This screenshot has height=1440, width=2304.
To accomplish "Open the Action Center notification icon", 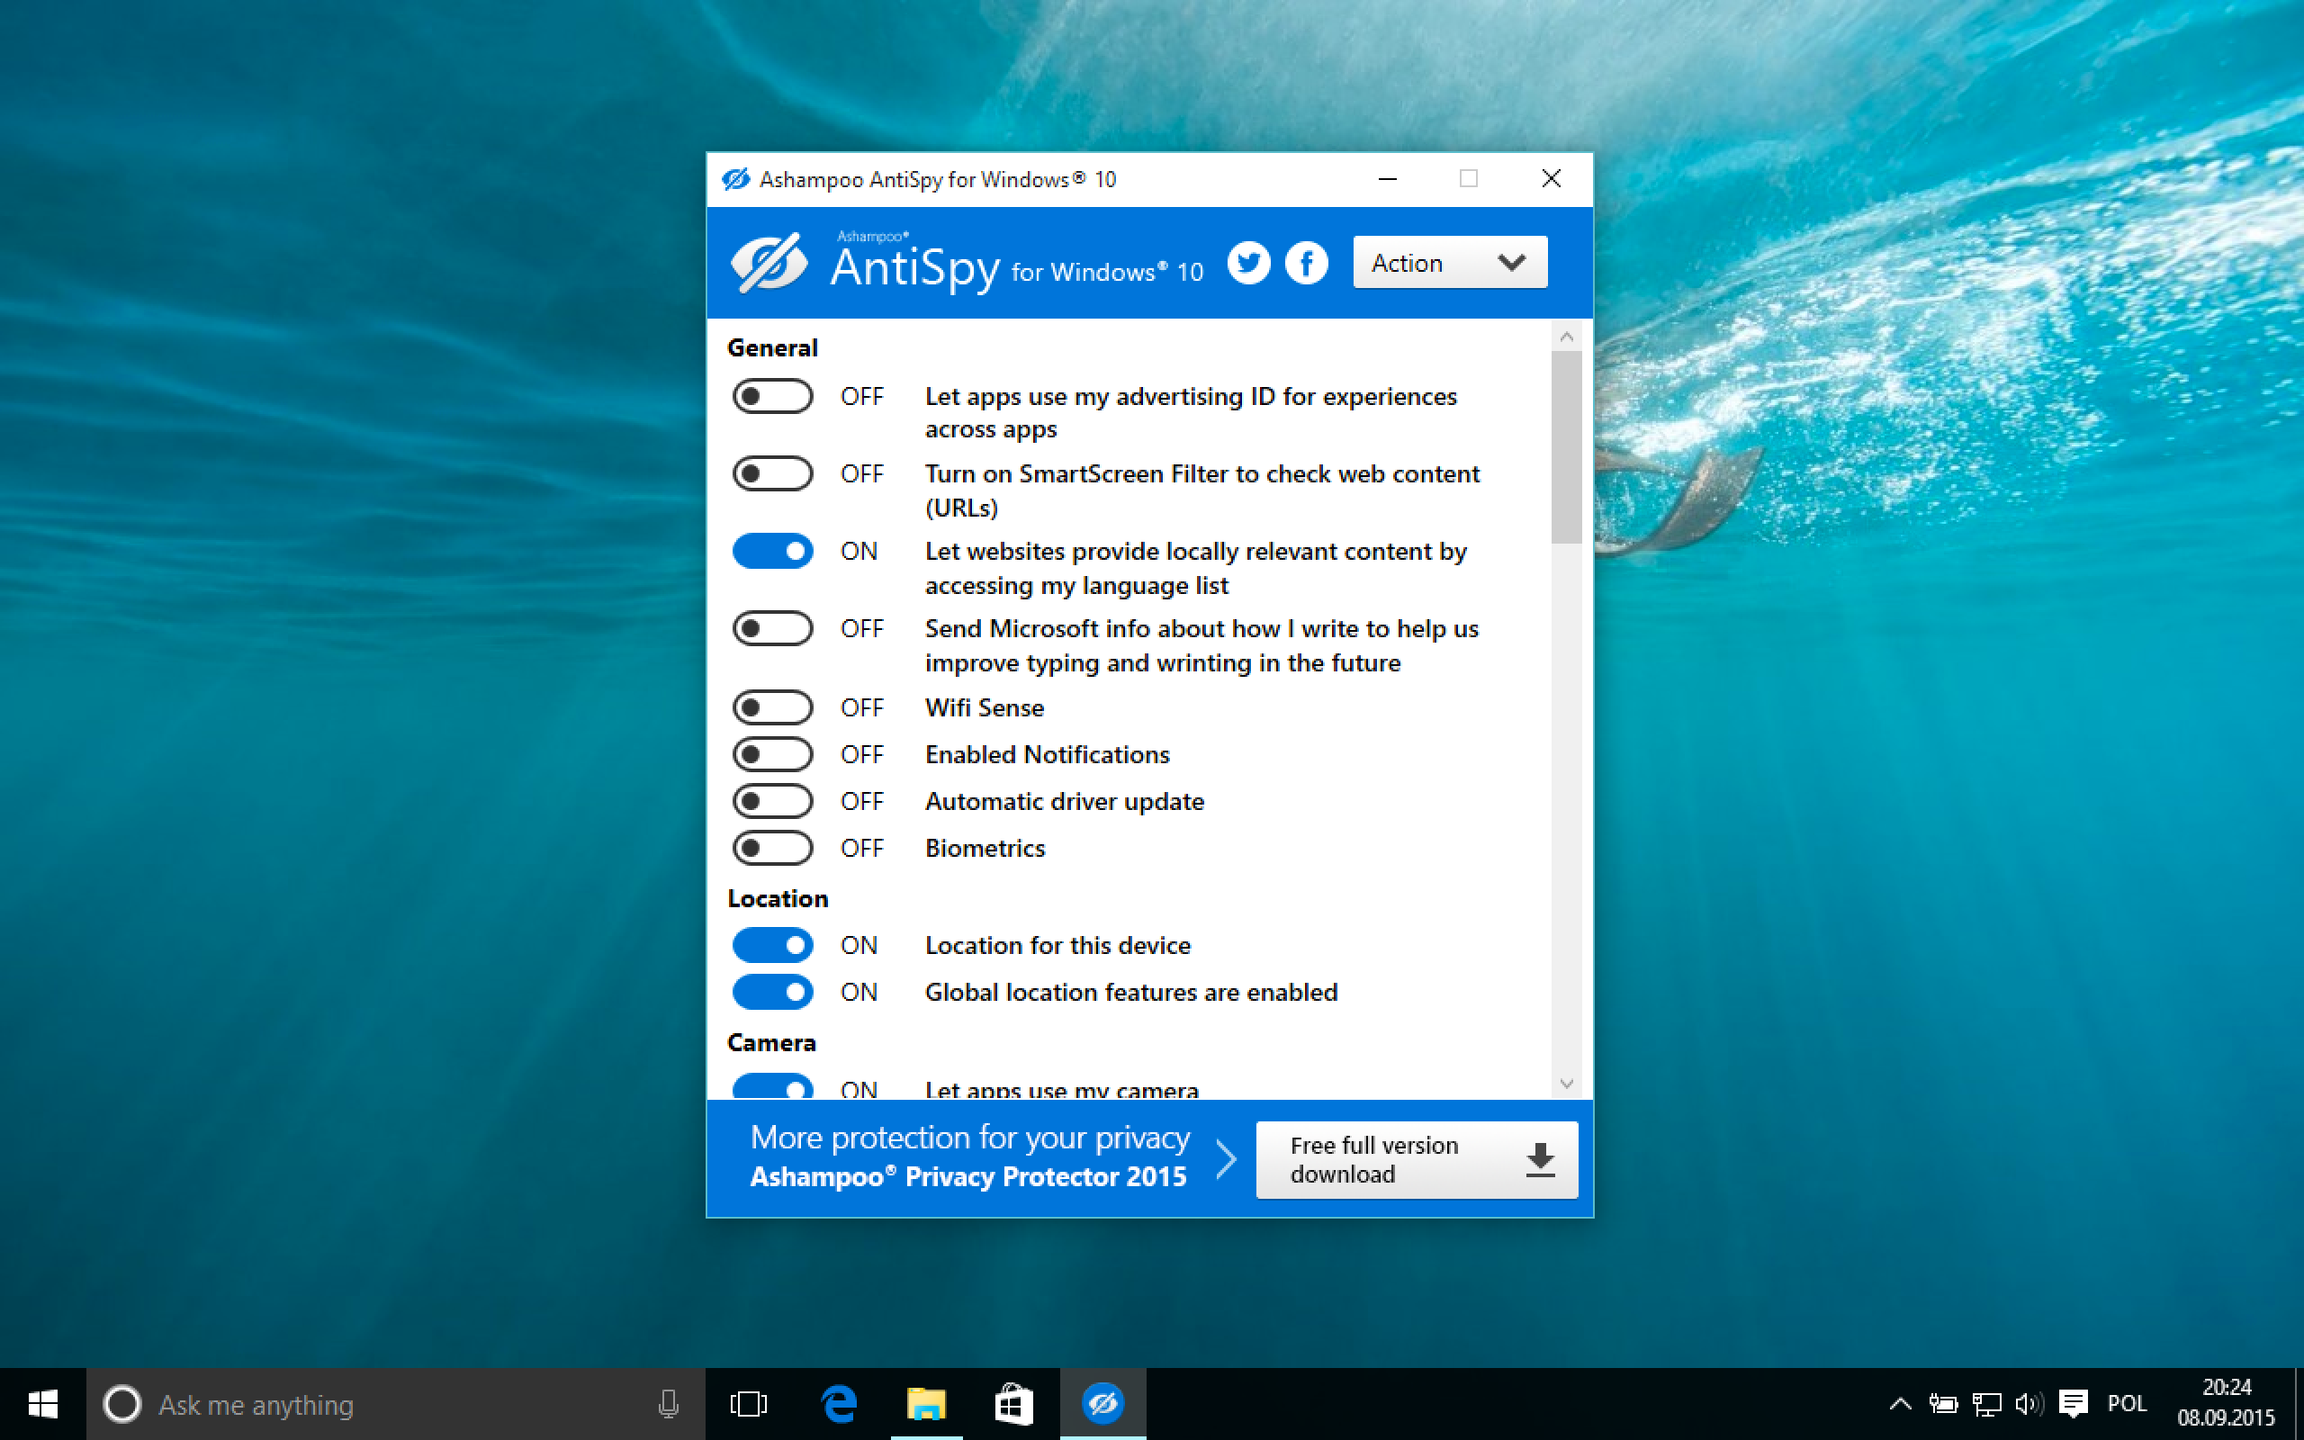I will pyautogui.click(x=2073, y=1404).
